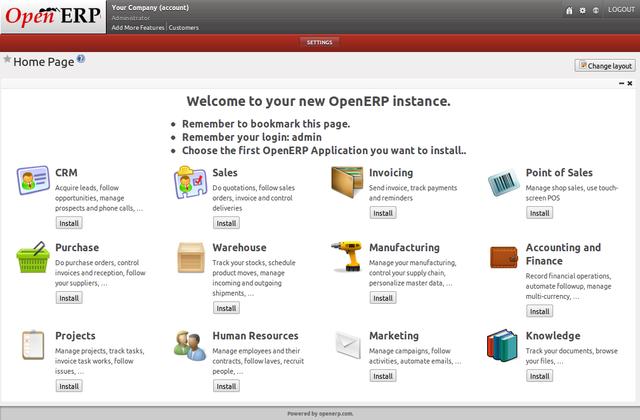Click the OpenERP logo

click(x=53, y=16)
